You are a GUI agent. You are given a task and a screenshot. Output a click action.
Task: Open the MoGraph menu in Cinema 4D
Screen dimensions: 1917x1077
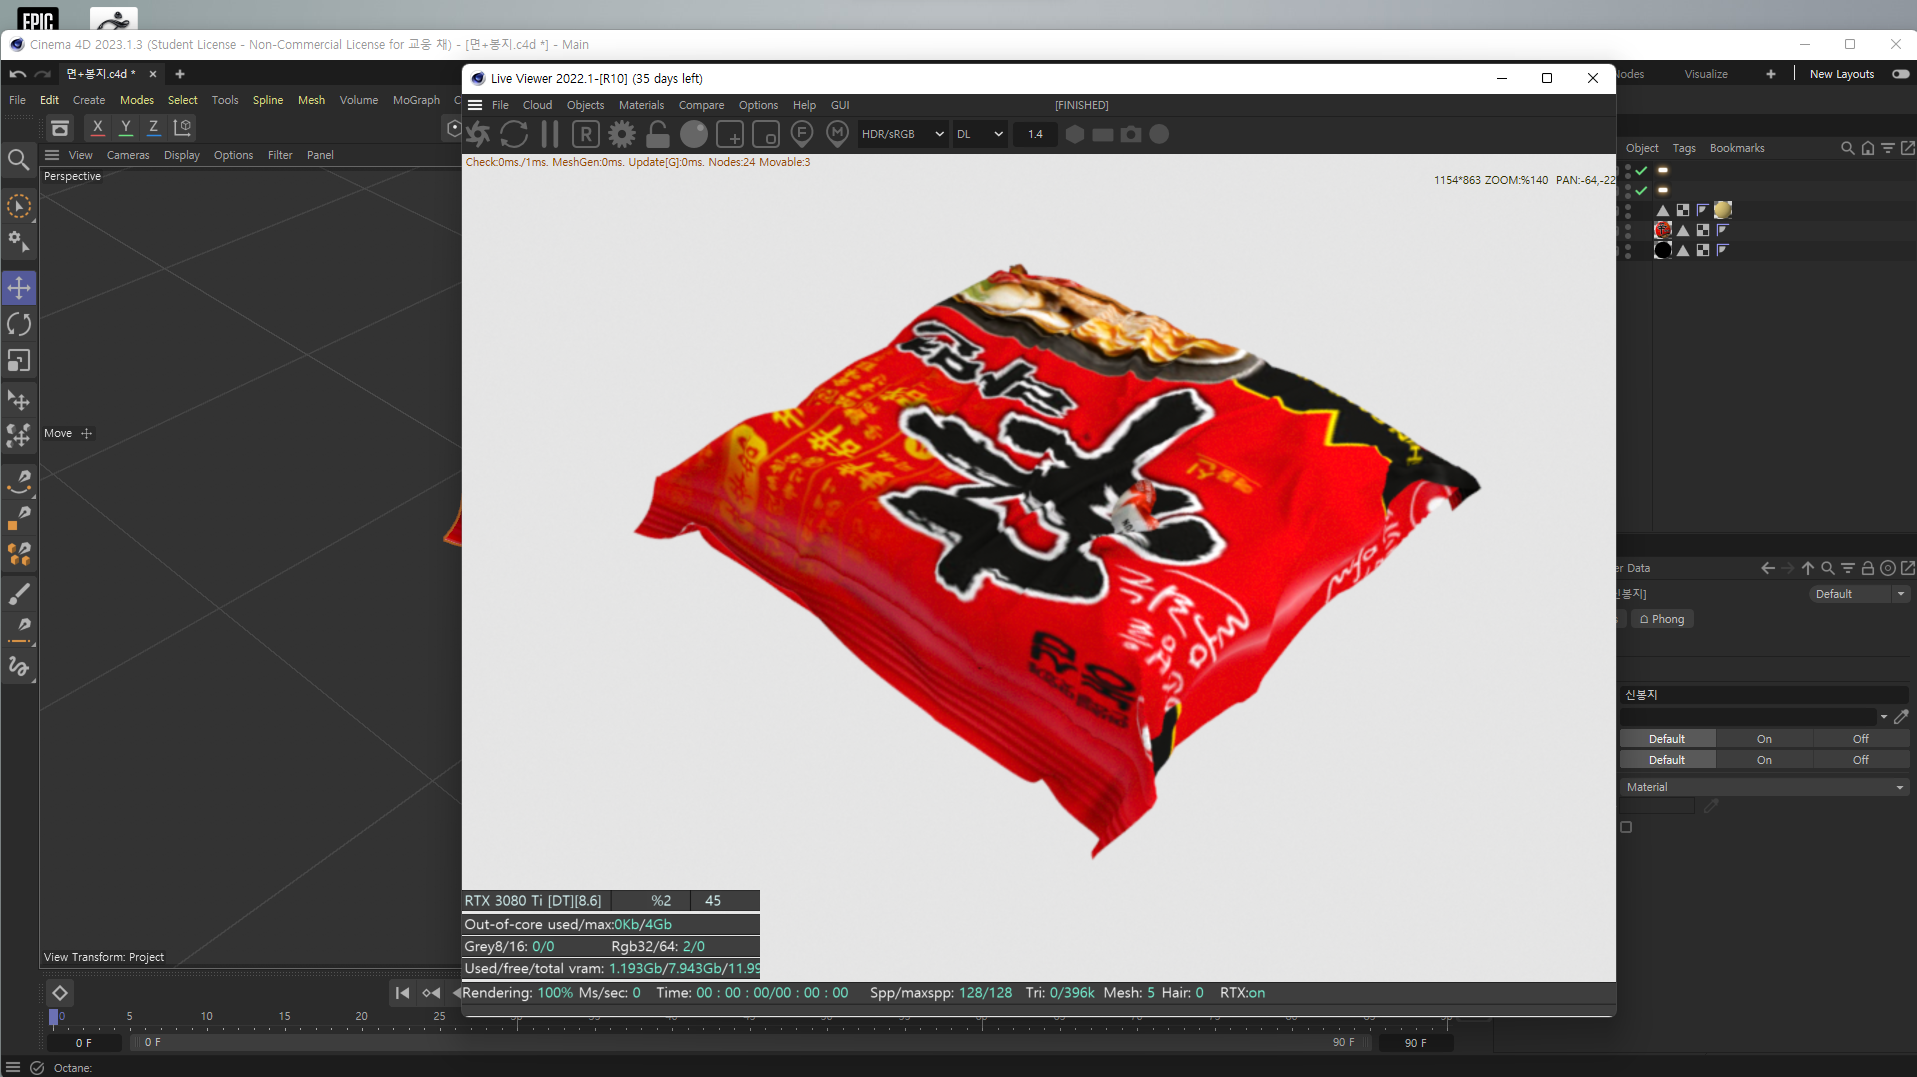click(416, 100)
